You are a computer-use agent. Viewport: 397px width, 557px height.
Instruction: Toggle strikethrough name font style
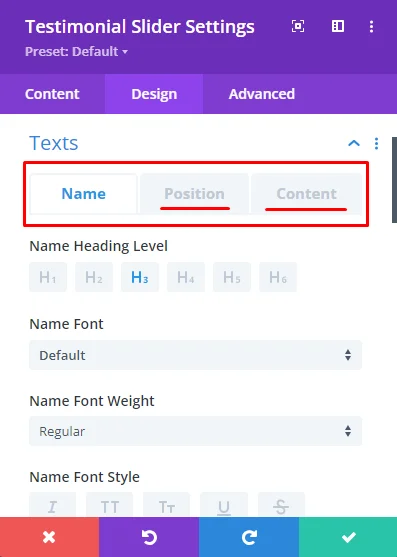click(x=281, y=505)
